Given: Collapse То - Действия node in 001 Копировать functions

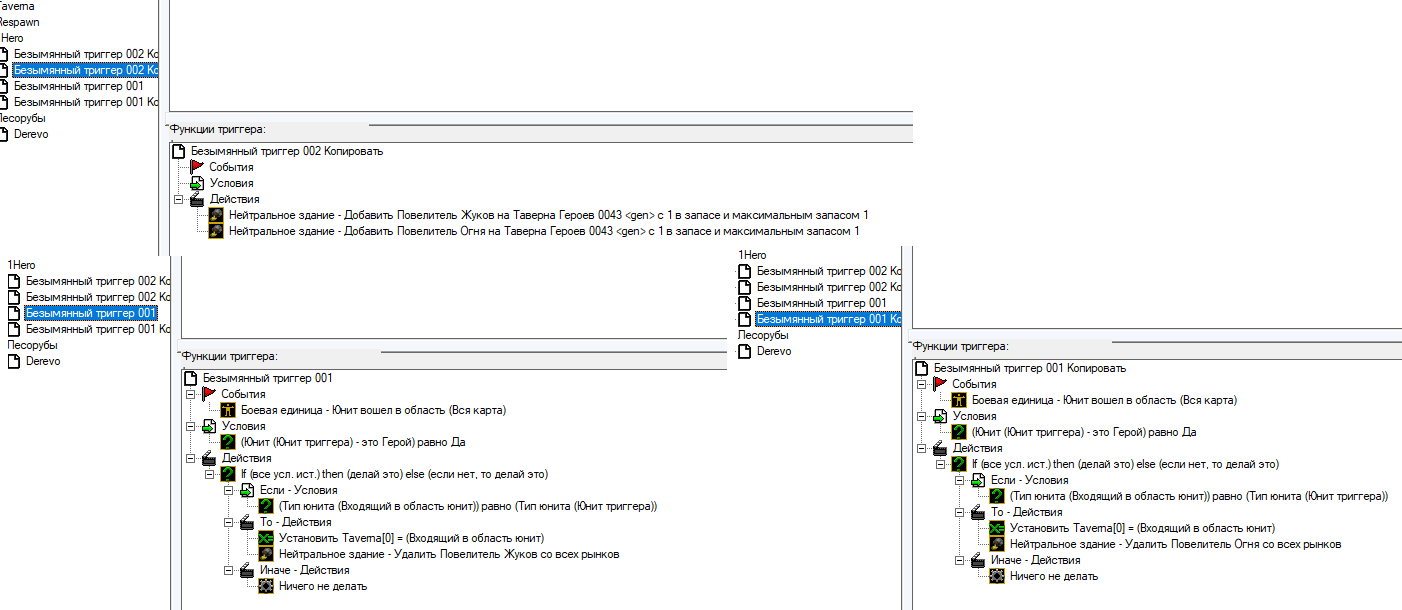Looking at the screenshot, I should (960, 512).
